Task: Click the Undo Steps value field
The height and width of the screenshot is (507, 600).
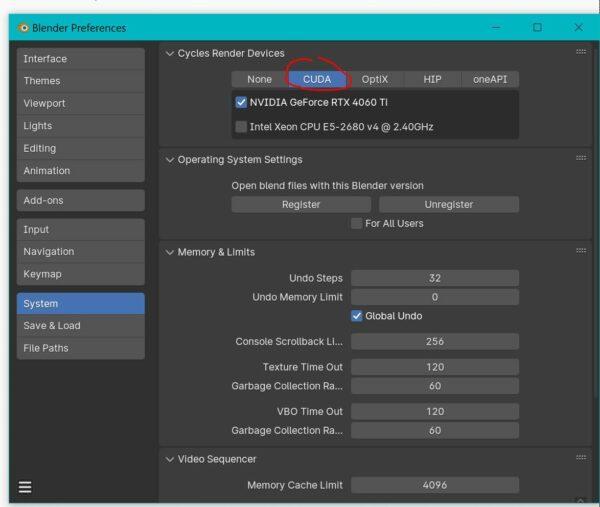Action: click(x=435, y=278)
